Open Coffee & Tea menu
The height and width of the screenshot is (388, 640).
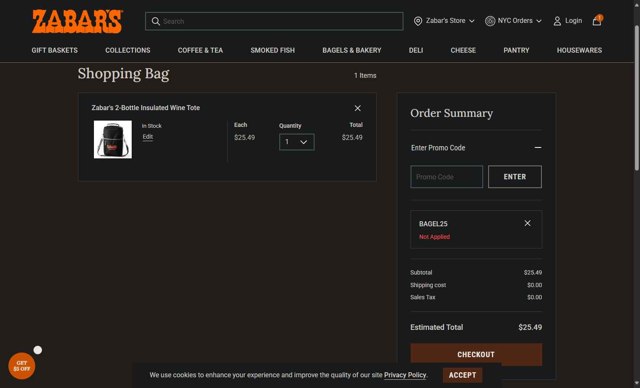(200, 50)
